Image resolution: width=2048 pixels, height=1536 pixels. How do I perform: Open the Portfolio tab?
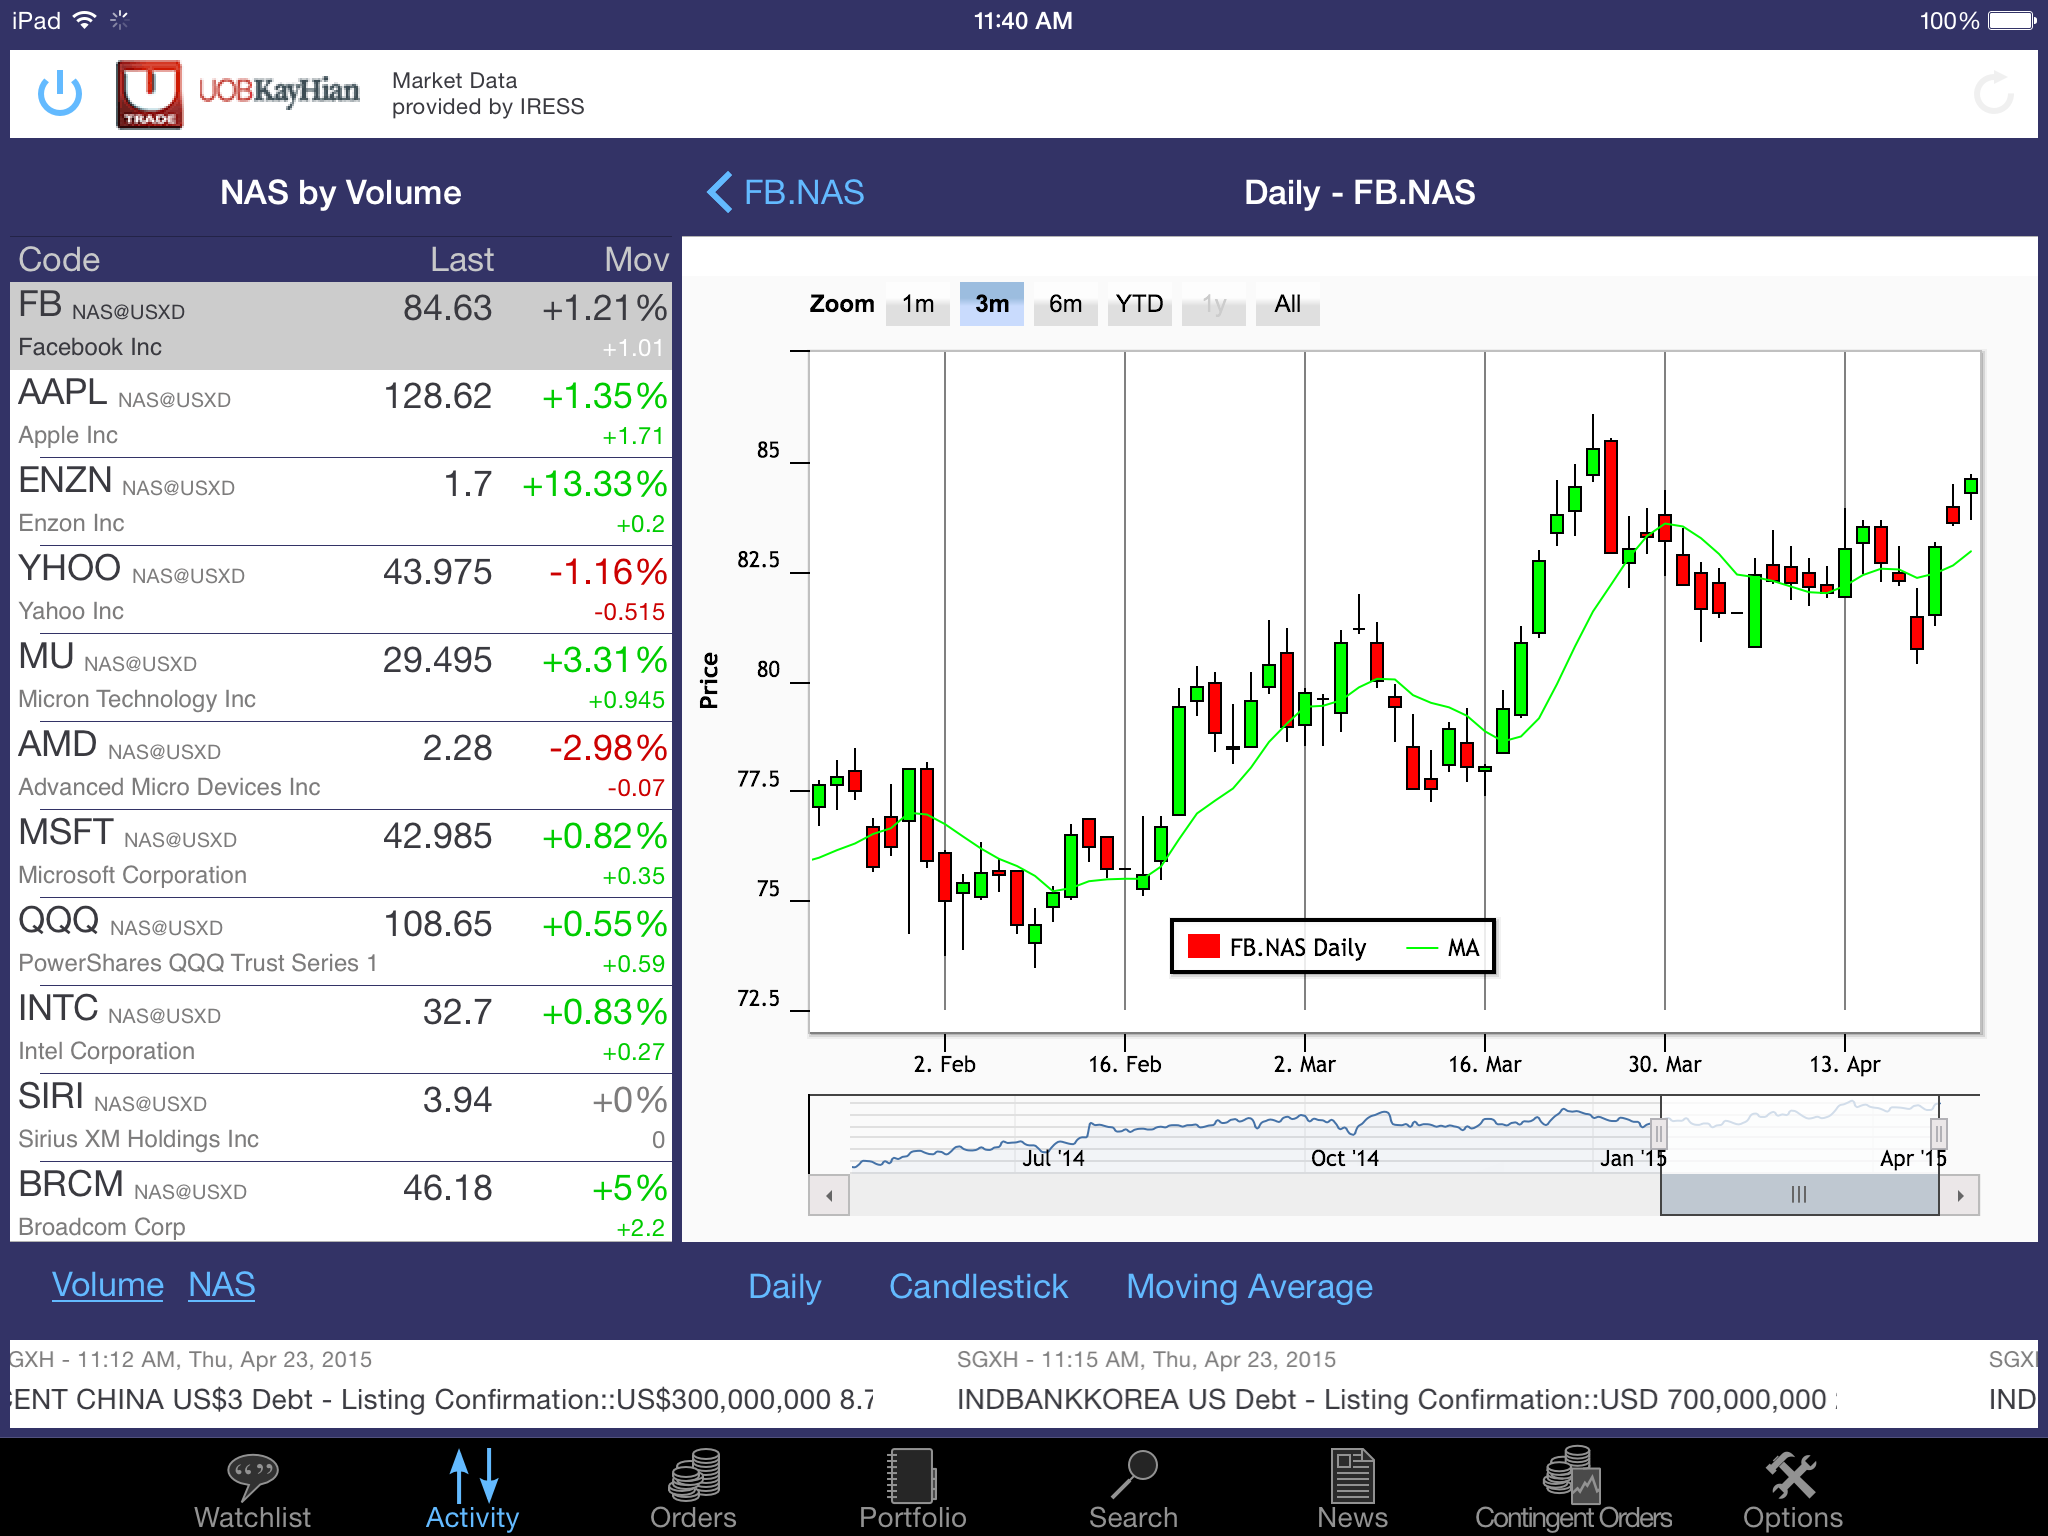tap(912, 1489)
